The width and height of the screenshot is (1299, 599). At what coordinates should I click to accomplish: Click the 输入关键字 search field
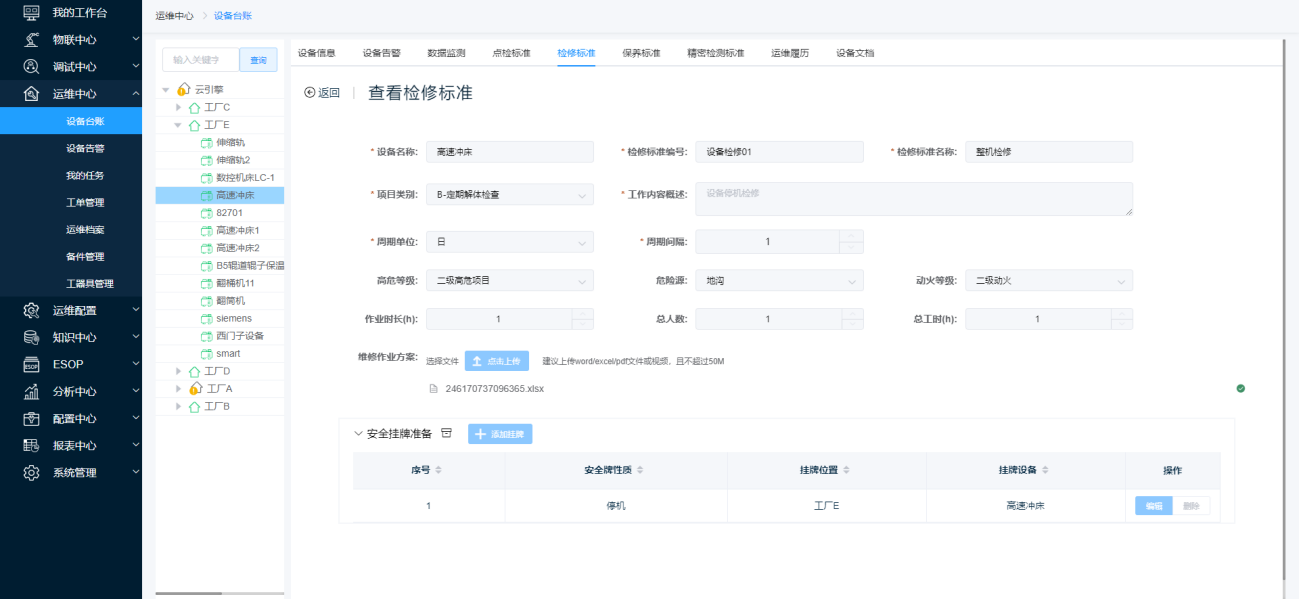point(201,60)
